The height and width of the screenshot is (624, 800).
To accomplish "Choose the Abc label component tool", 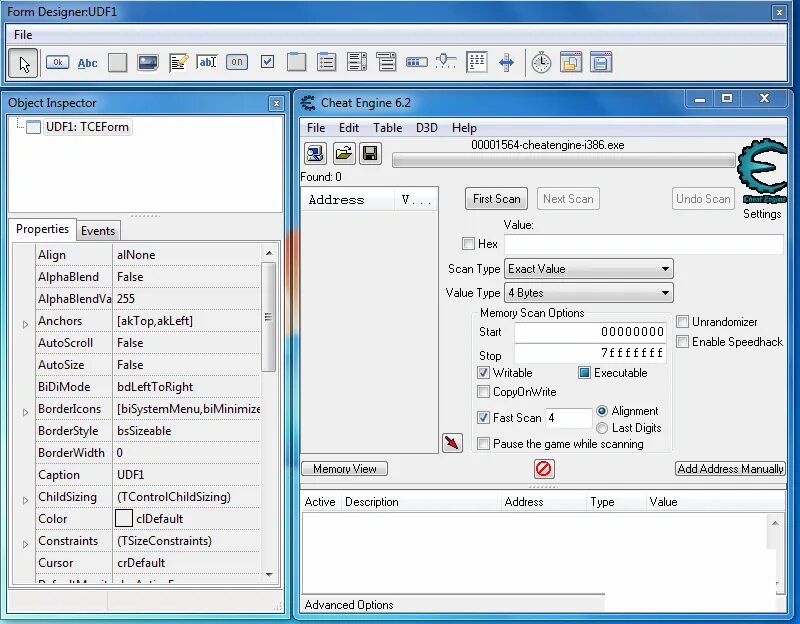I will [x=87, y=63].
